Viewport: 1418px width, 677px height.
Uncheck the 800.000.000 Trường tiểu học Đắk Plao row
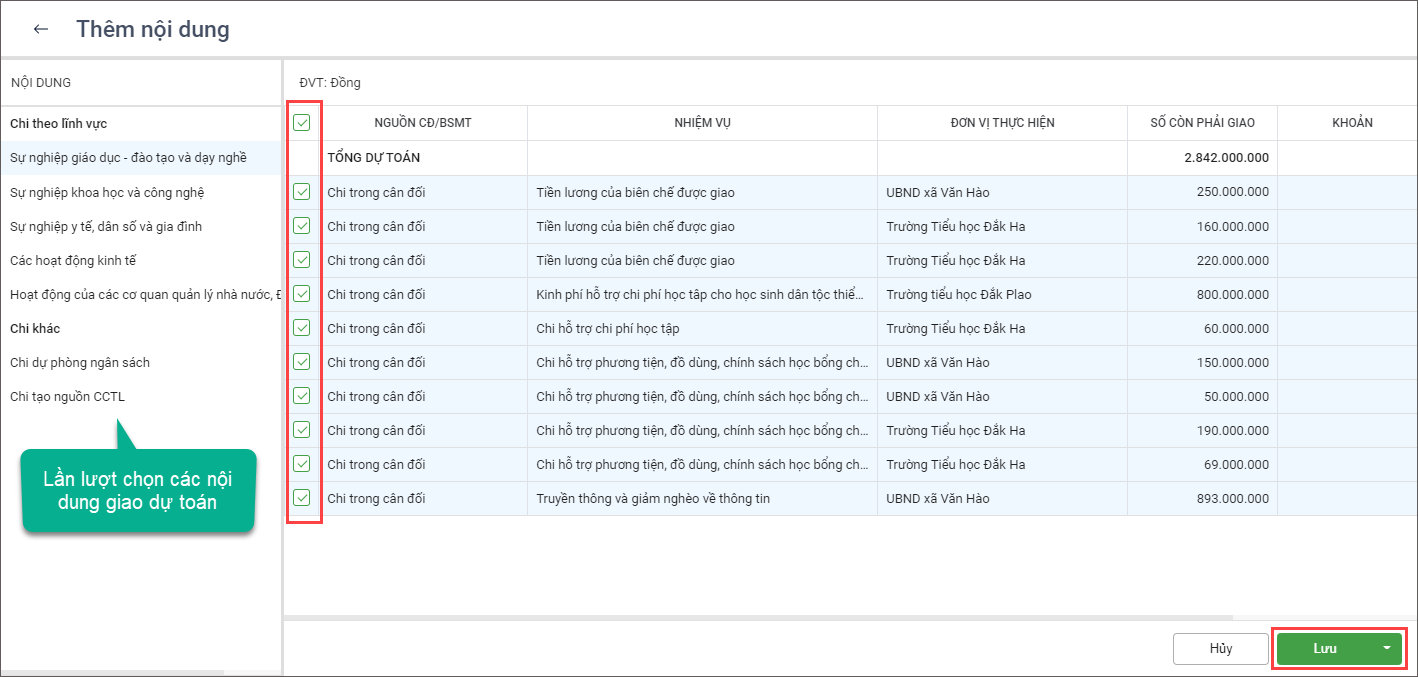click(302, 294)
